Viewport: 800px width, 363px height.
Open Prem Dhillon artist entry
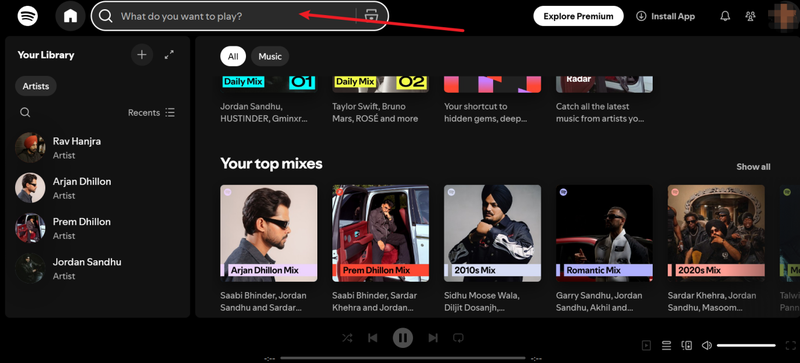[97, 228]
